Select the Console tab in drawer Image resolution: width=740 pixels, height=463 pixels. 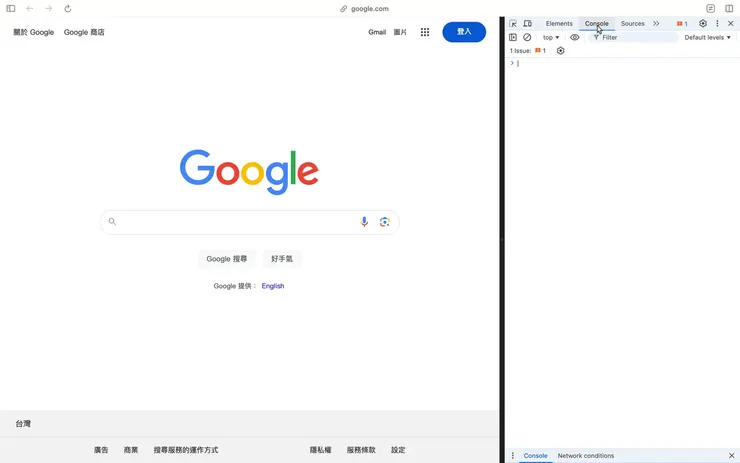point(536,455)
